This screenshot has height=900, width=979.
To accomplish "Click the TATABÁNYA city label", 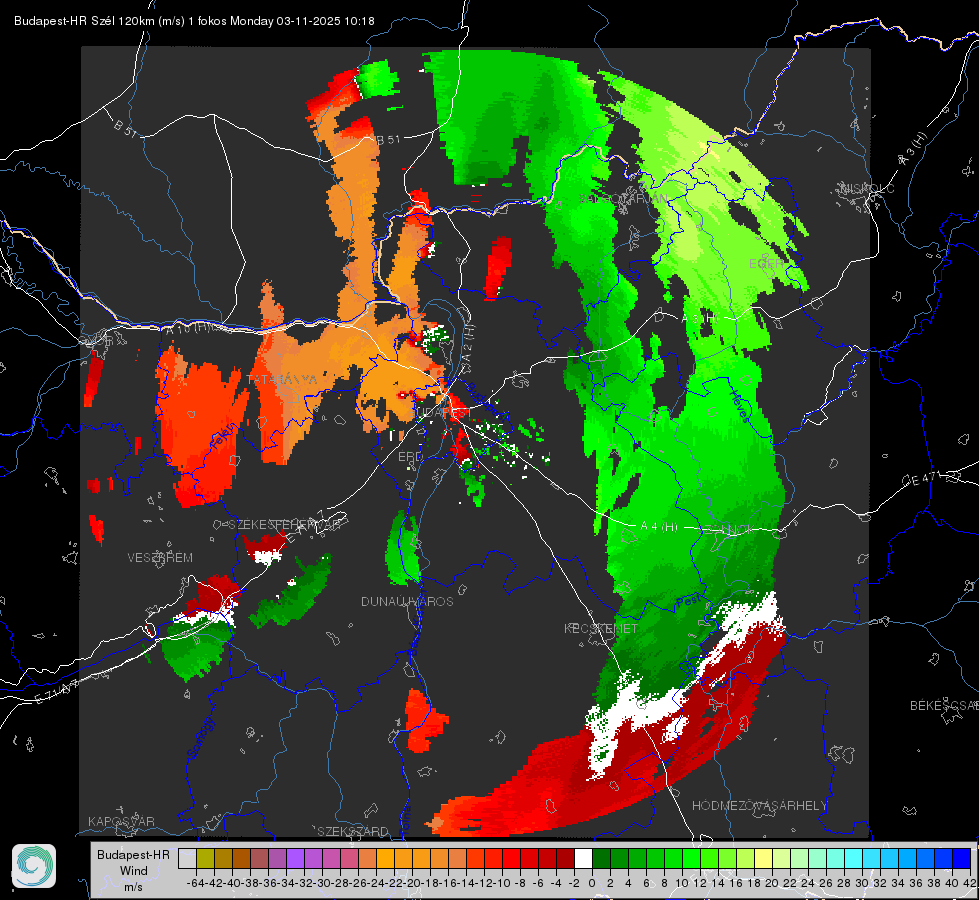I will click(x=282, y=379).
